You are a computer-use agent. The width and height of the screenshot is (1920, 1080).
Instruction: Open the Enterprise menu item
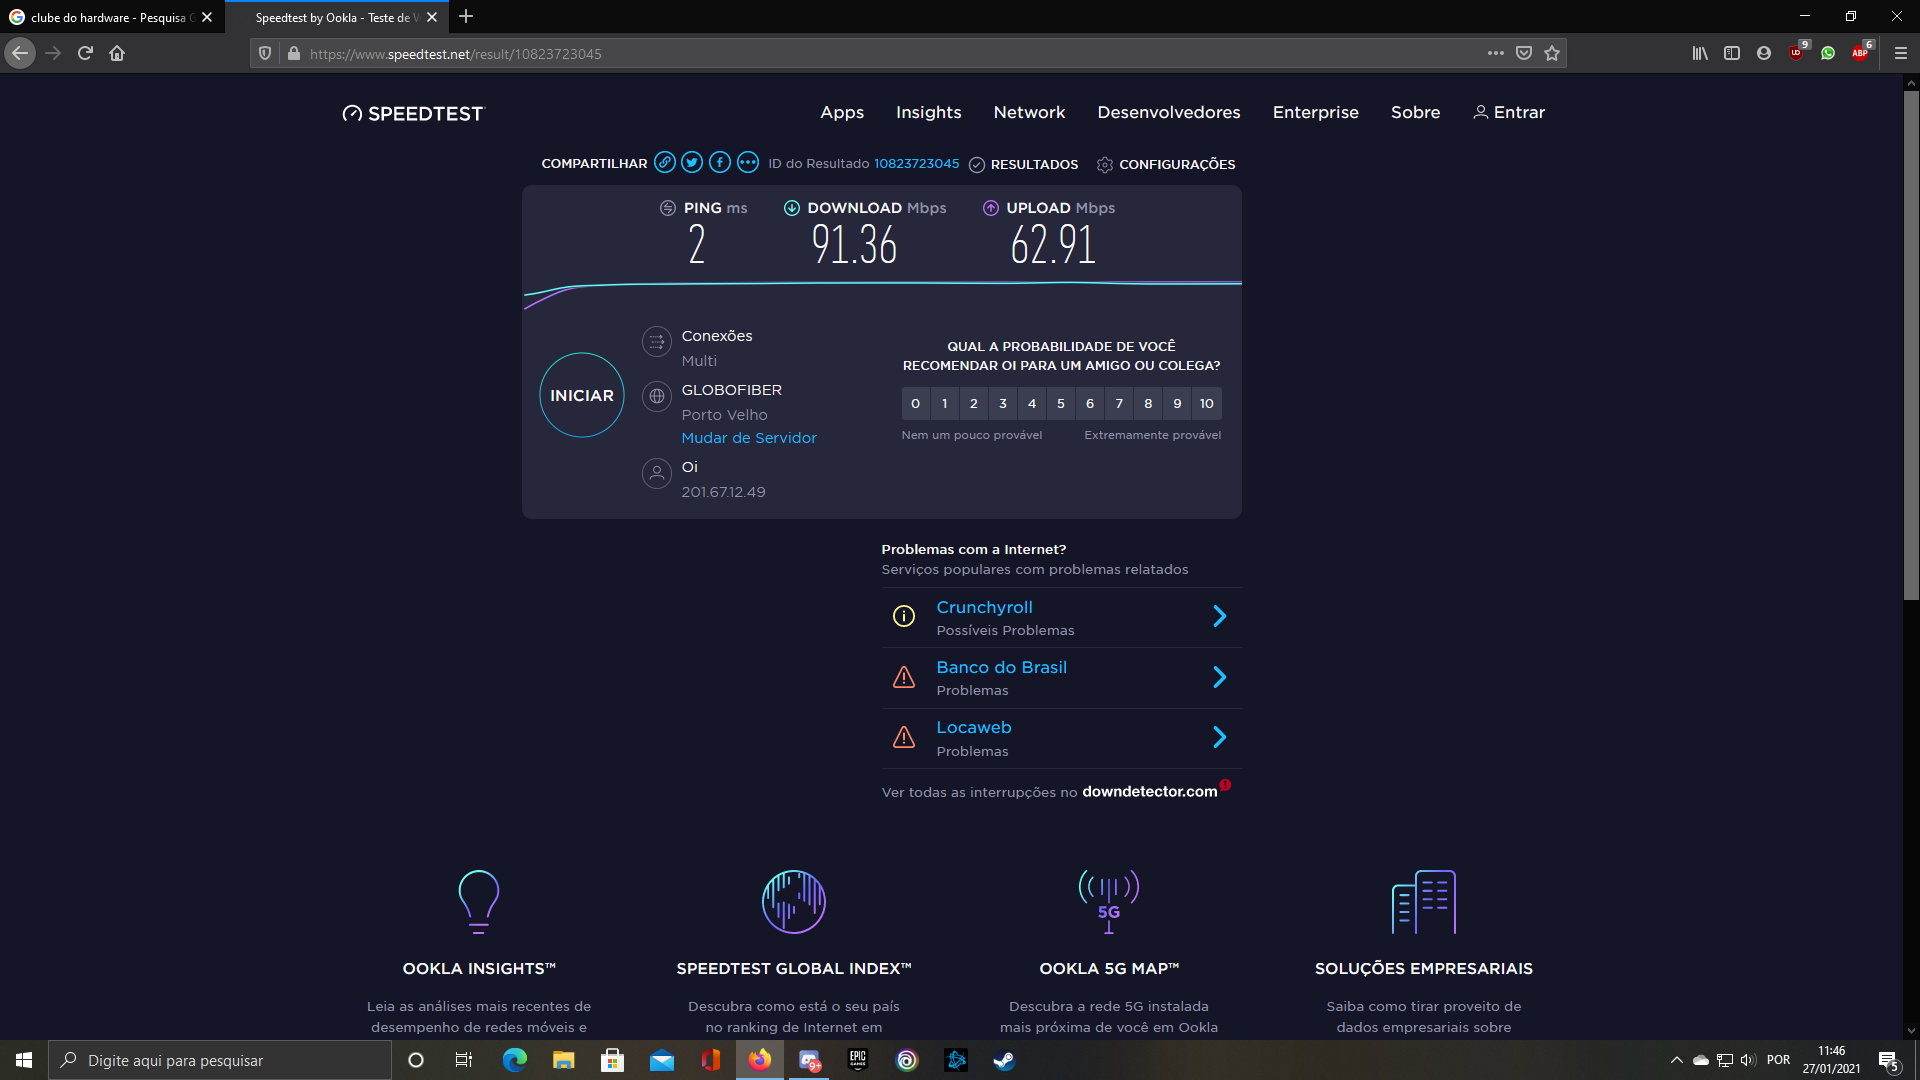click(x=1316, y=112)
